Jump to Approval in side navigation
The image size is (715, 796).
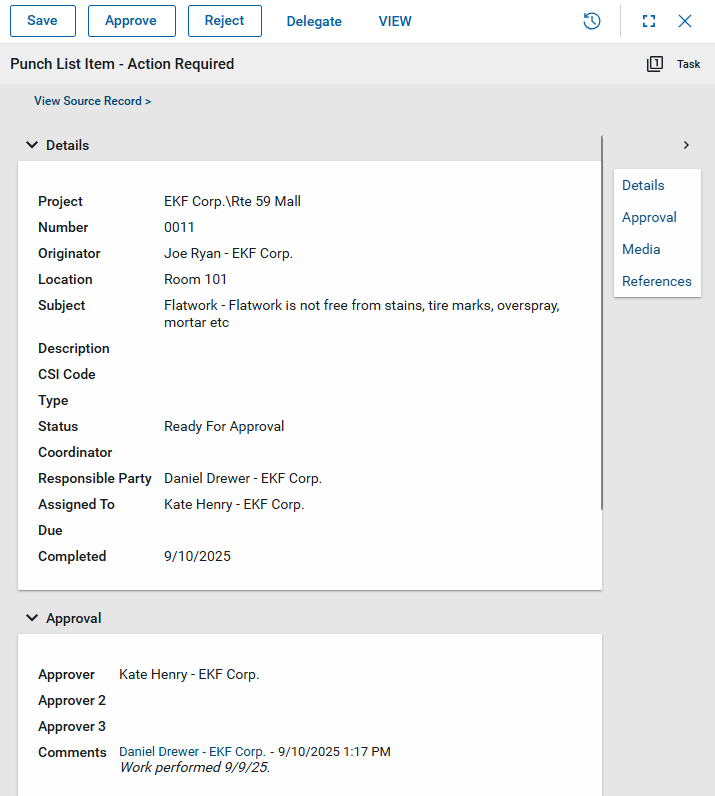(649, 217)
